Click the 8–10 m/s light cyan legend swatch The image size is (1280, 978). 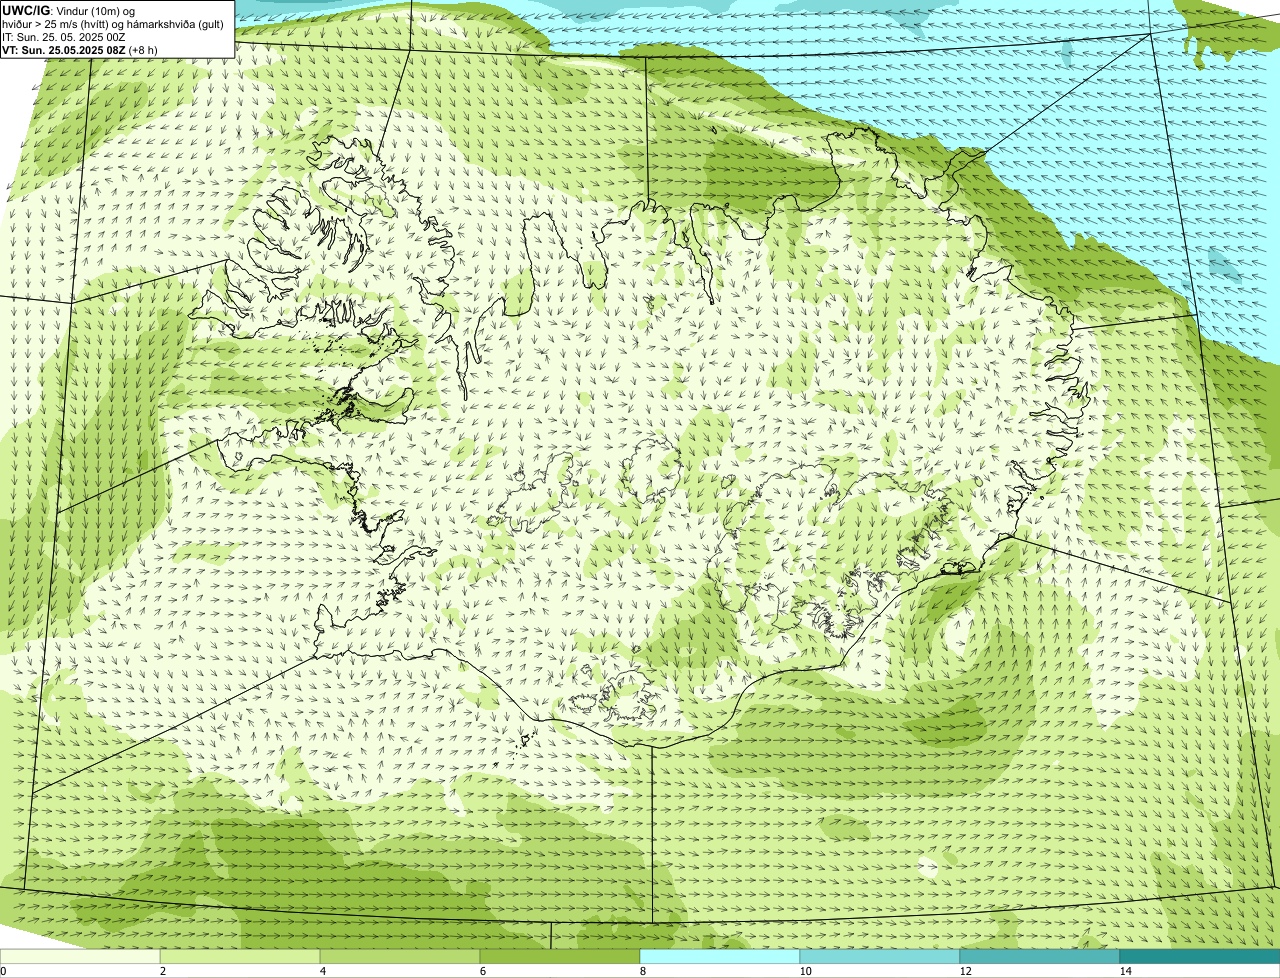tap(720, 957)
